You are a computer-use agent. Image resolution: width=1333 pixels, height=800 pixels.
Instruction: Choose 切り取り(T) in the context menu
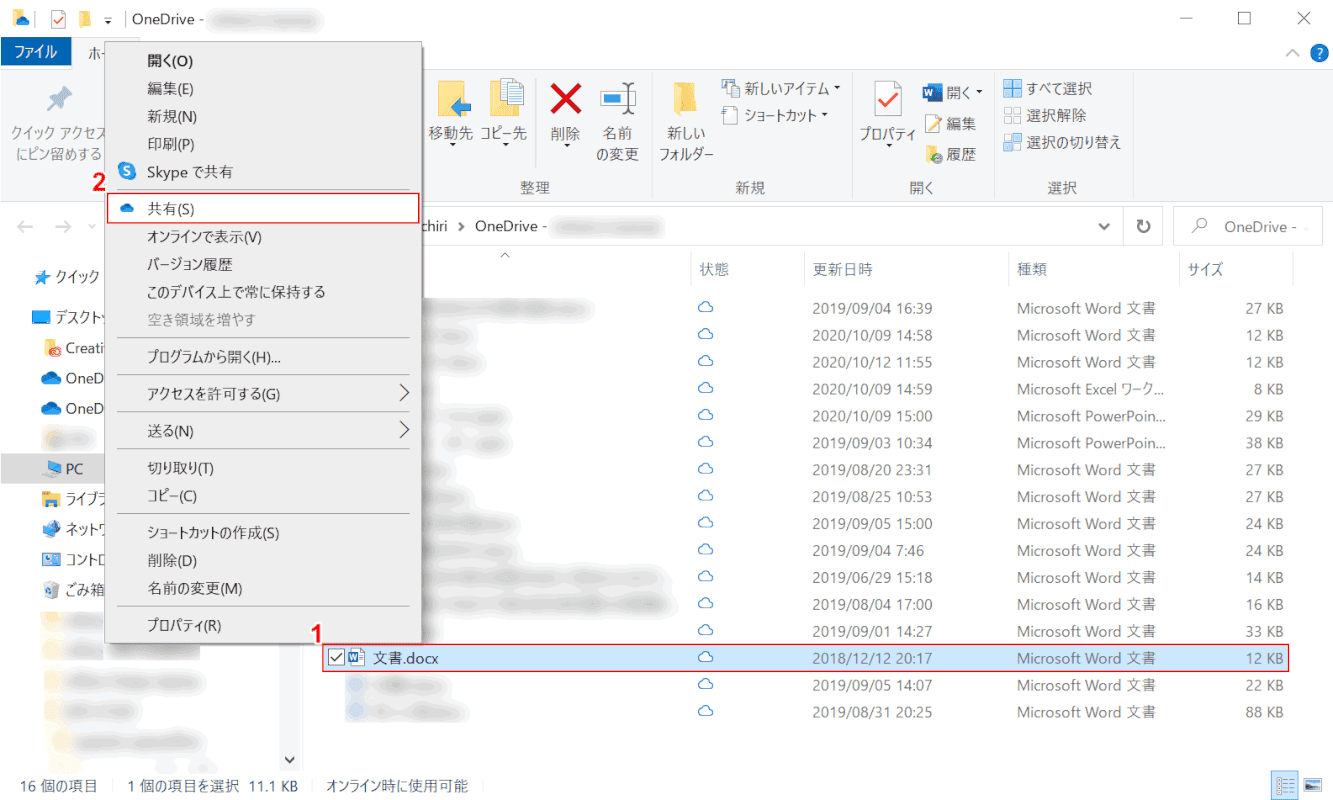pyautogui.click(x=180, y=468)
